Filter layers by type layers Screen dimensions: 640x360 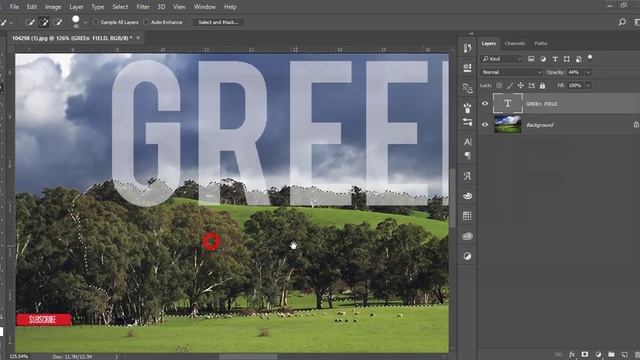click(x=555, y=59)
